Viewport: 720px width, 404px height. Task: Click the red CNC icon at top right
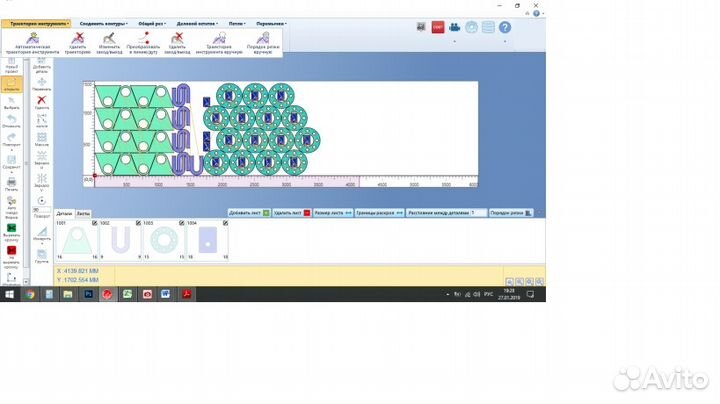pyautogui.click(x=438, y=27)
